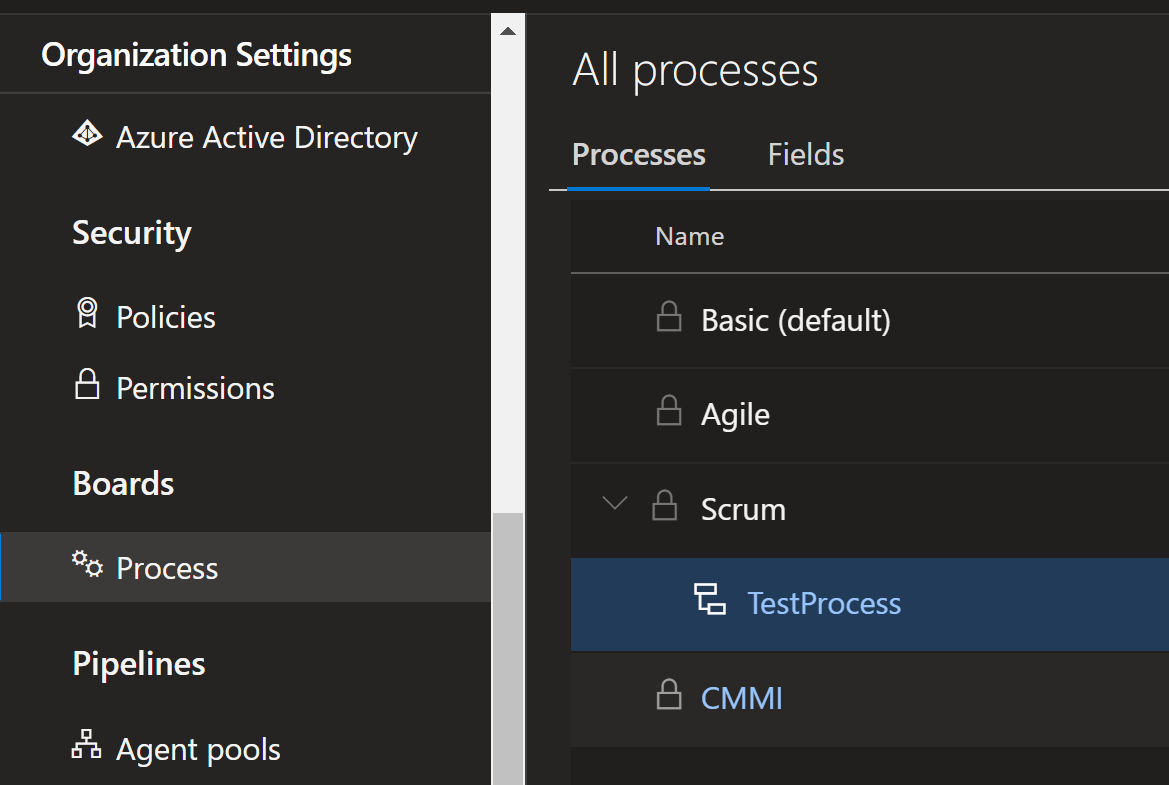
Task: Select the Policies badge icon
Action: pos(89,313)
